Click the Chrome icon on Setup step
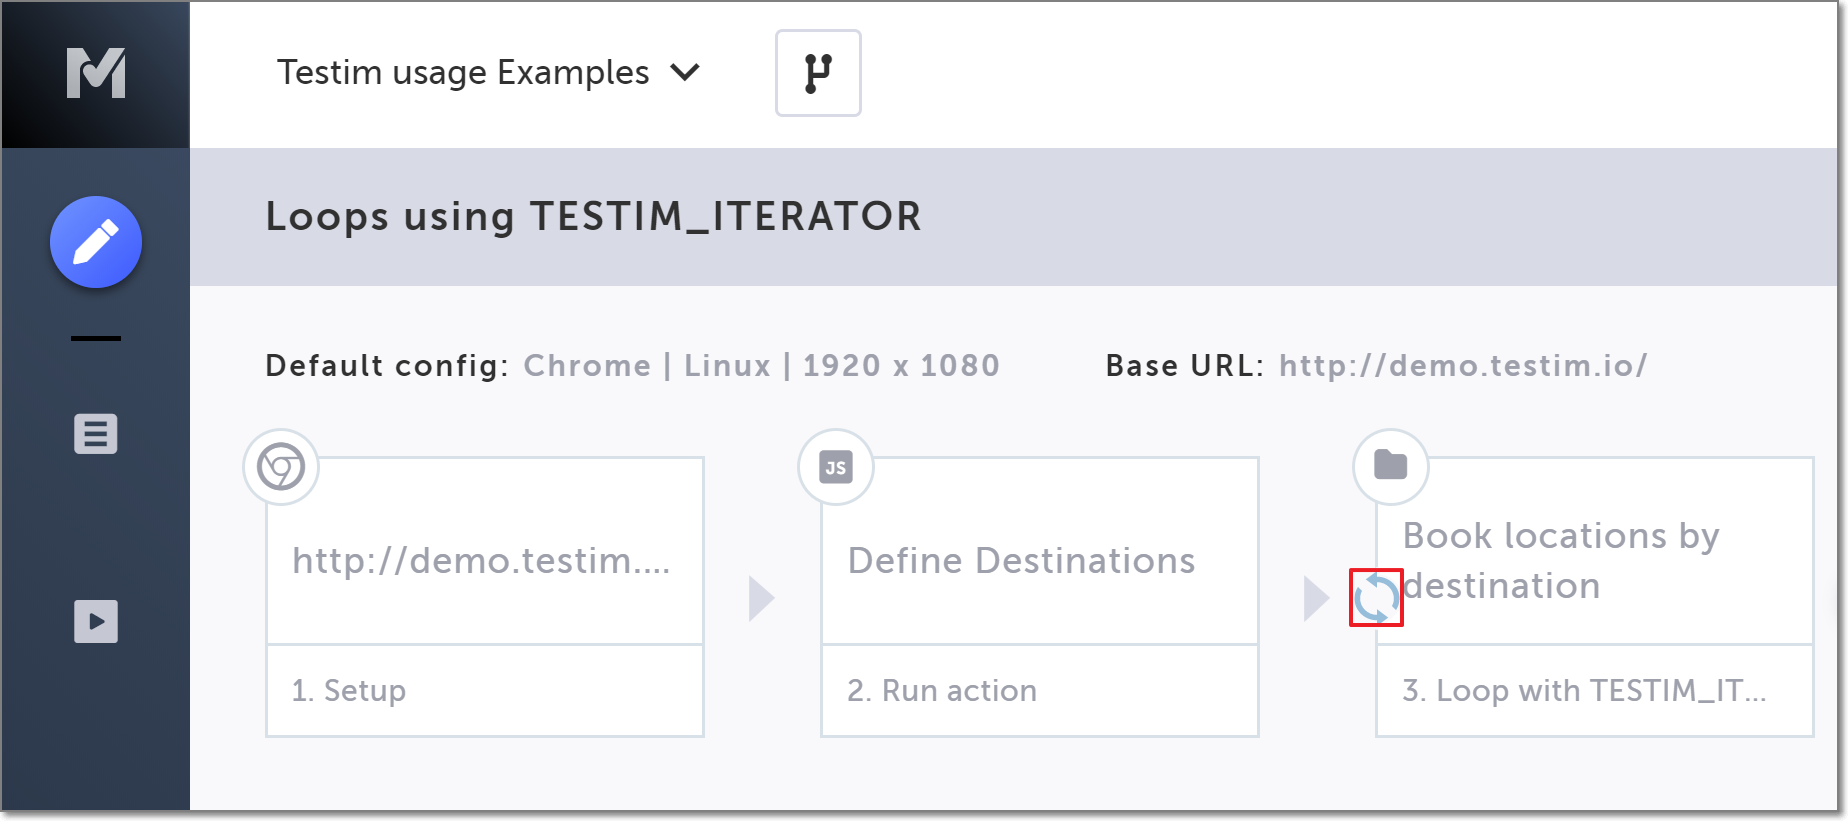Image resolution: width=1848 pixels, height=821 pixels. (x=281, y=467)
